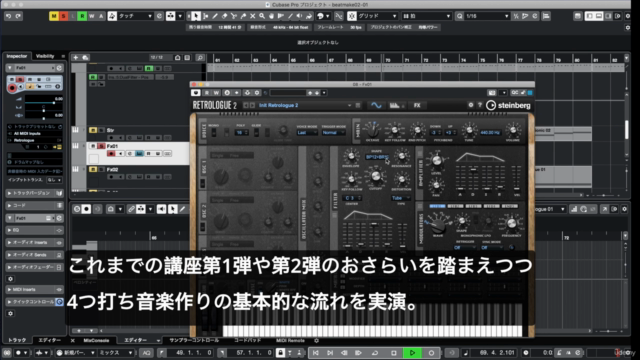Show the Retrologue synth waveform page
Viewport: 640px width, 360px height.
coord(376,105)
